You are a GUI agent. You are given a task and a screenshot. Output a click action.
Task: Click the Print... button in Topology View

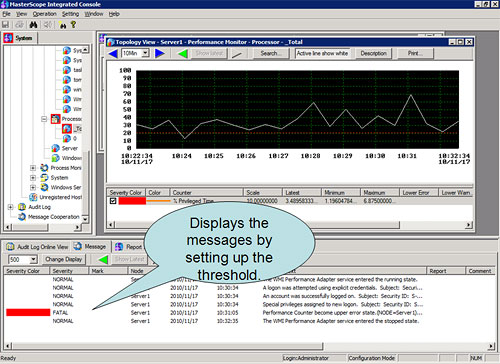[415, 53]
